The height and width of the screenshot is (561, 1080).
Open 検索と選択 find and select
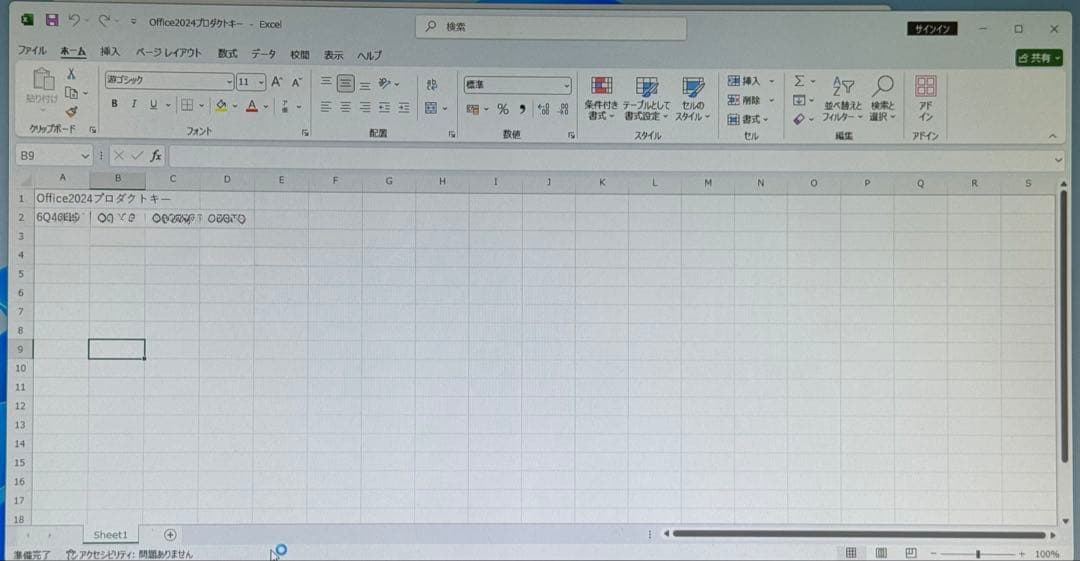click(882, 99)
